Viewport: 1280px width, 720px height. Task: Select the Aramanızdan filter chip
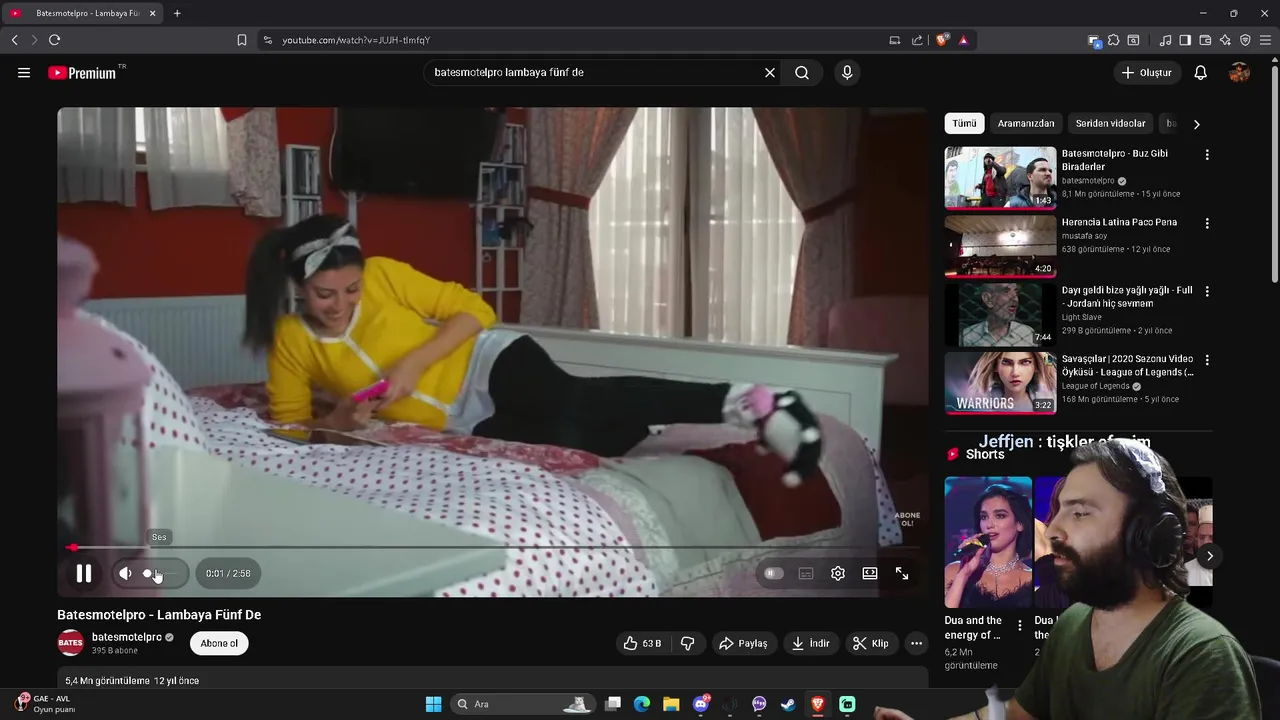click(x=1026, y=123)
